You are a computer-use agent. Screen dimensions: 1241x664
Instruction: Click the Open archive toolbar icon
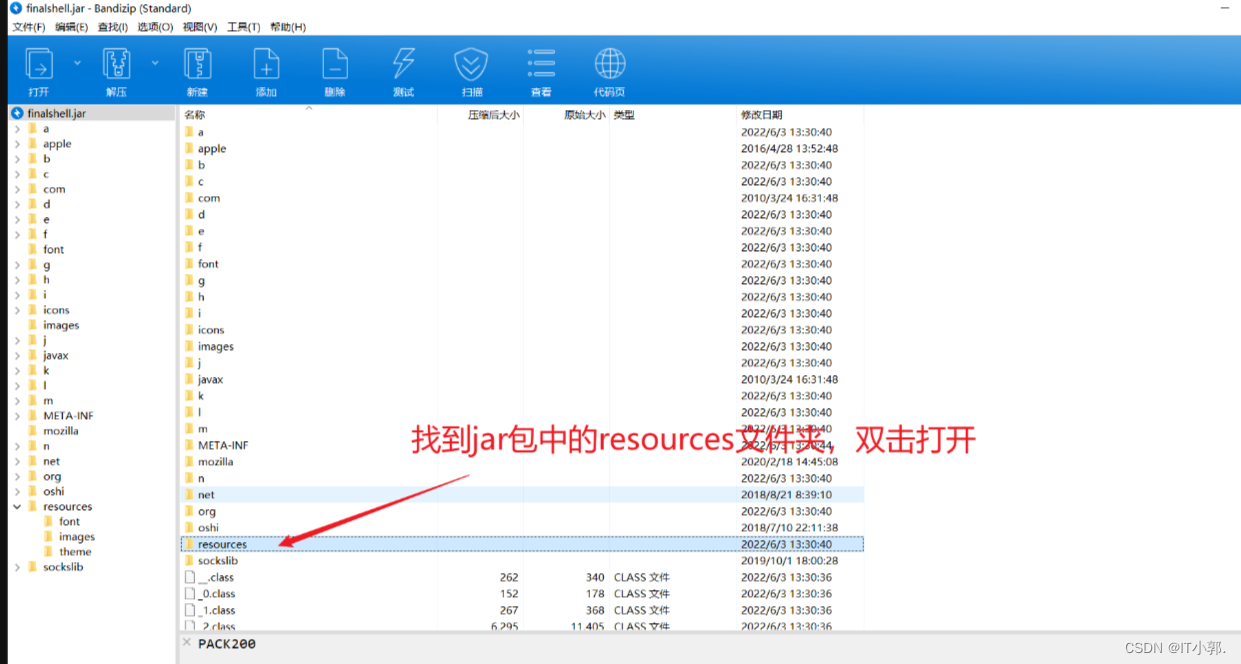[38, 66]
